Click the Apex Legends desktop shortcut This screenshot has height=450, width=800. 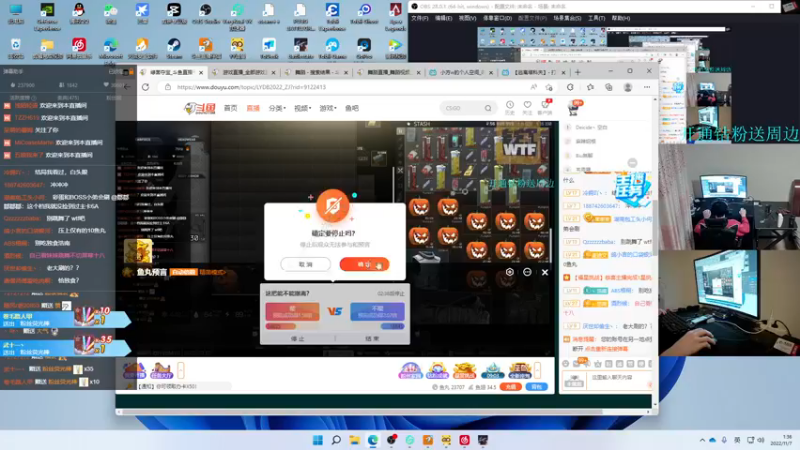pyautogui.click(x=395, y=17)
